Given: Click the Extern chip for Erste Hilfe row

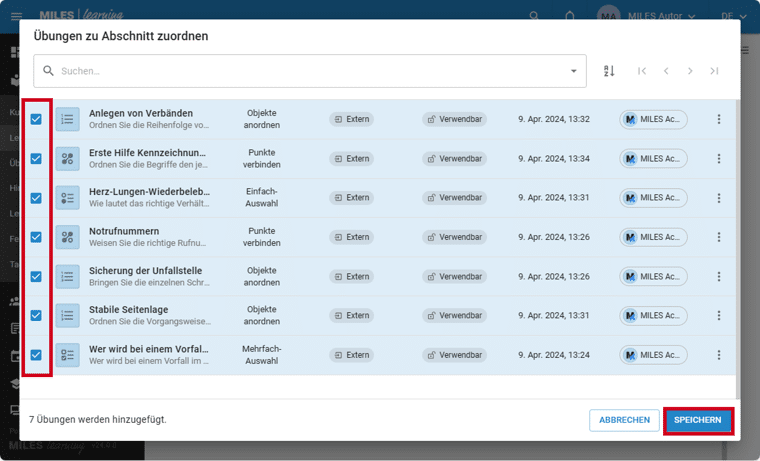Looking at the screenshot, I should pyautogui.click(x=352, y=158).
